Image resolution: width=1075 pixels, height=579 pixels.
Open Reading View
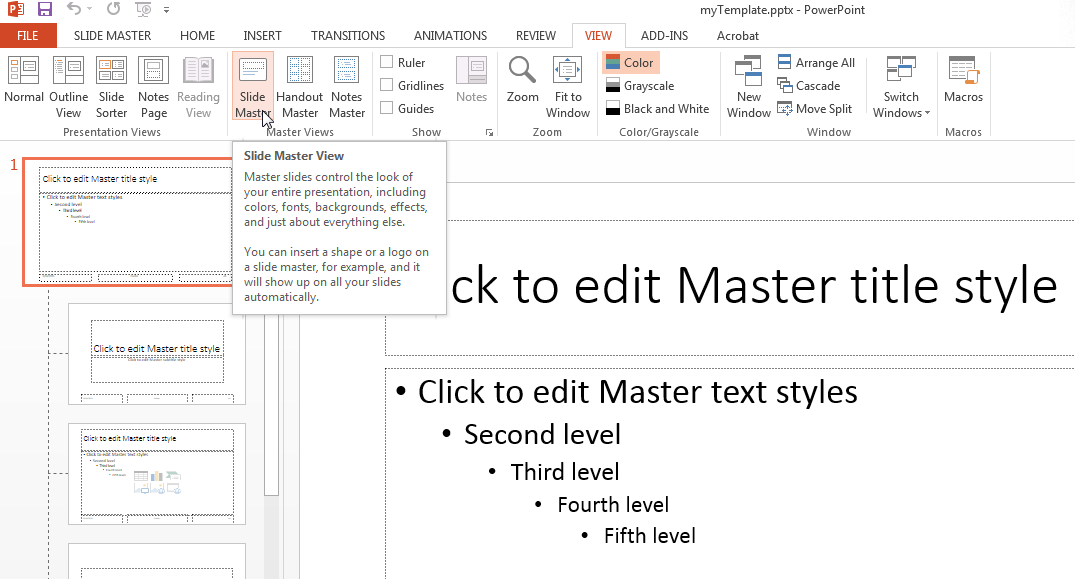tap(198, 85)
